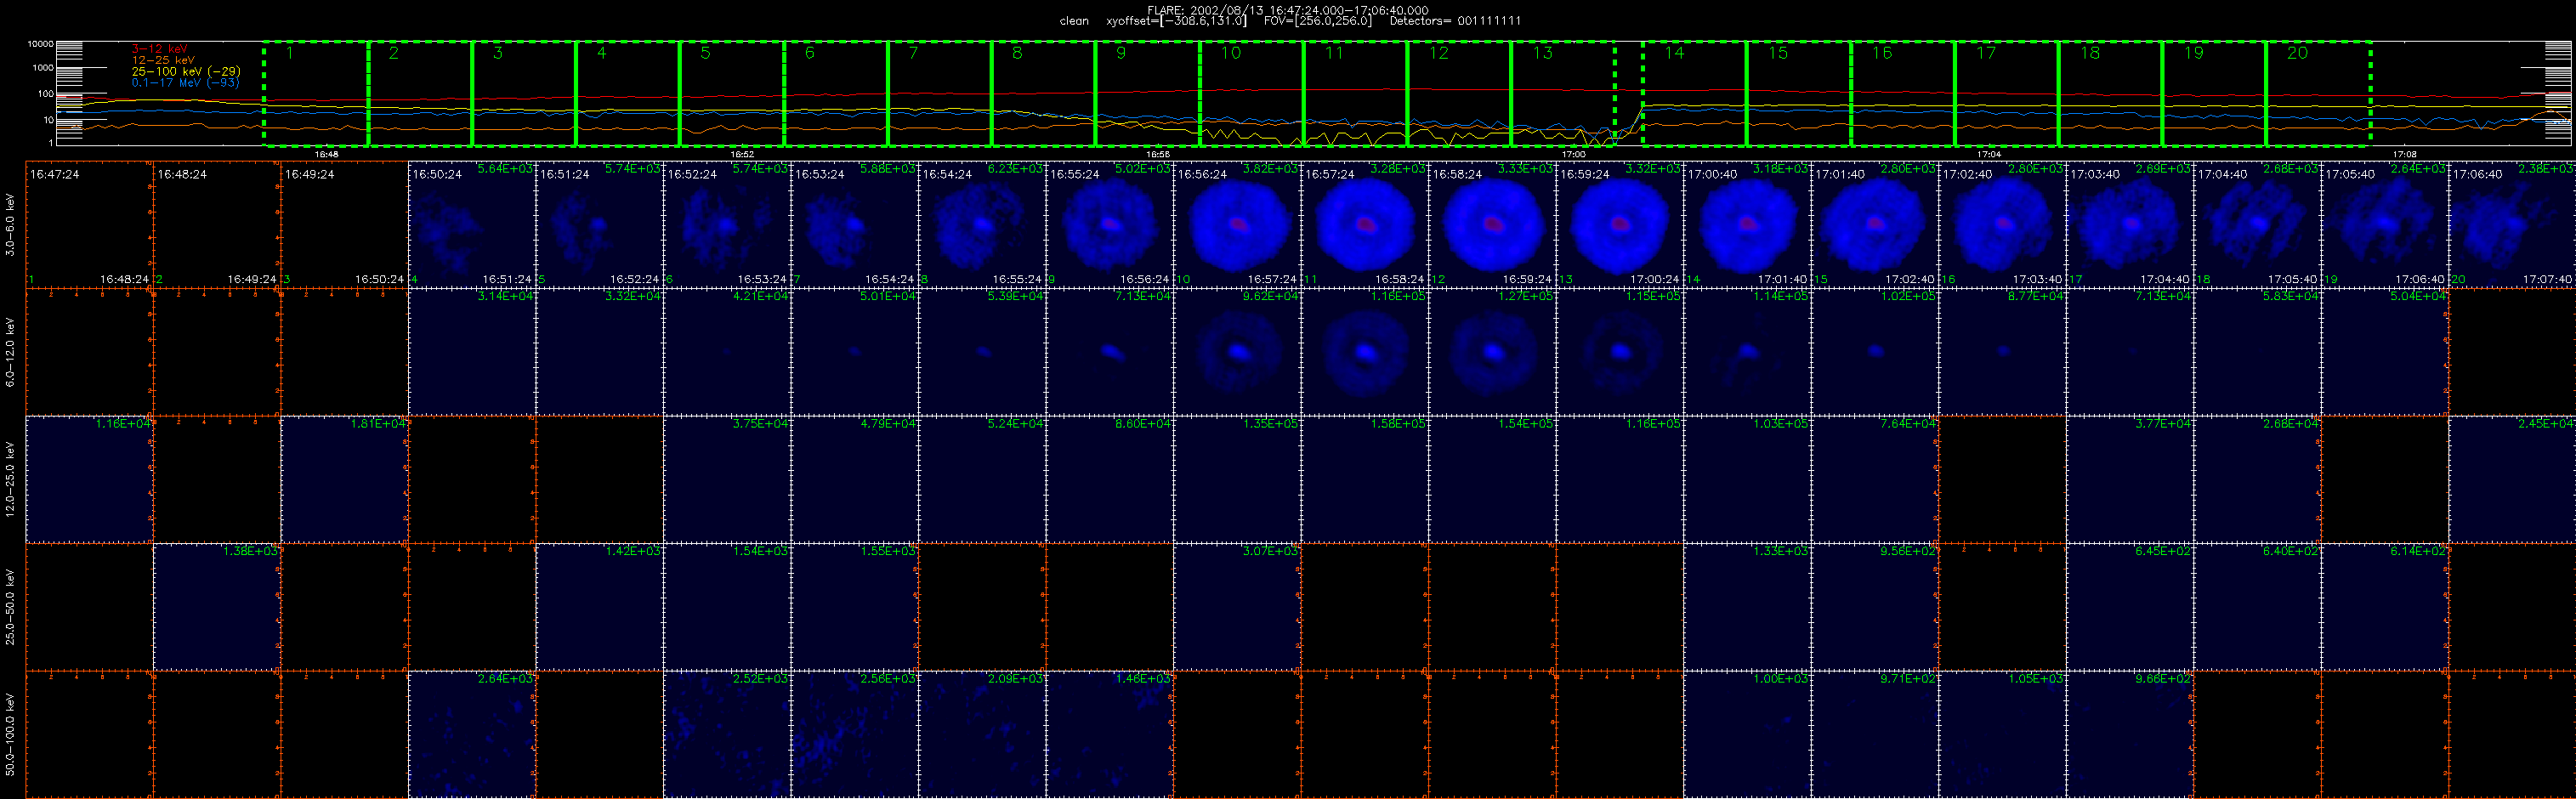The height and width of the screenshot is (799, 2576).
Task: Select interval 13 box in the light curve
Action: pos(1564,94)
